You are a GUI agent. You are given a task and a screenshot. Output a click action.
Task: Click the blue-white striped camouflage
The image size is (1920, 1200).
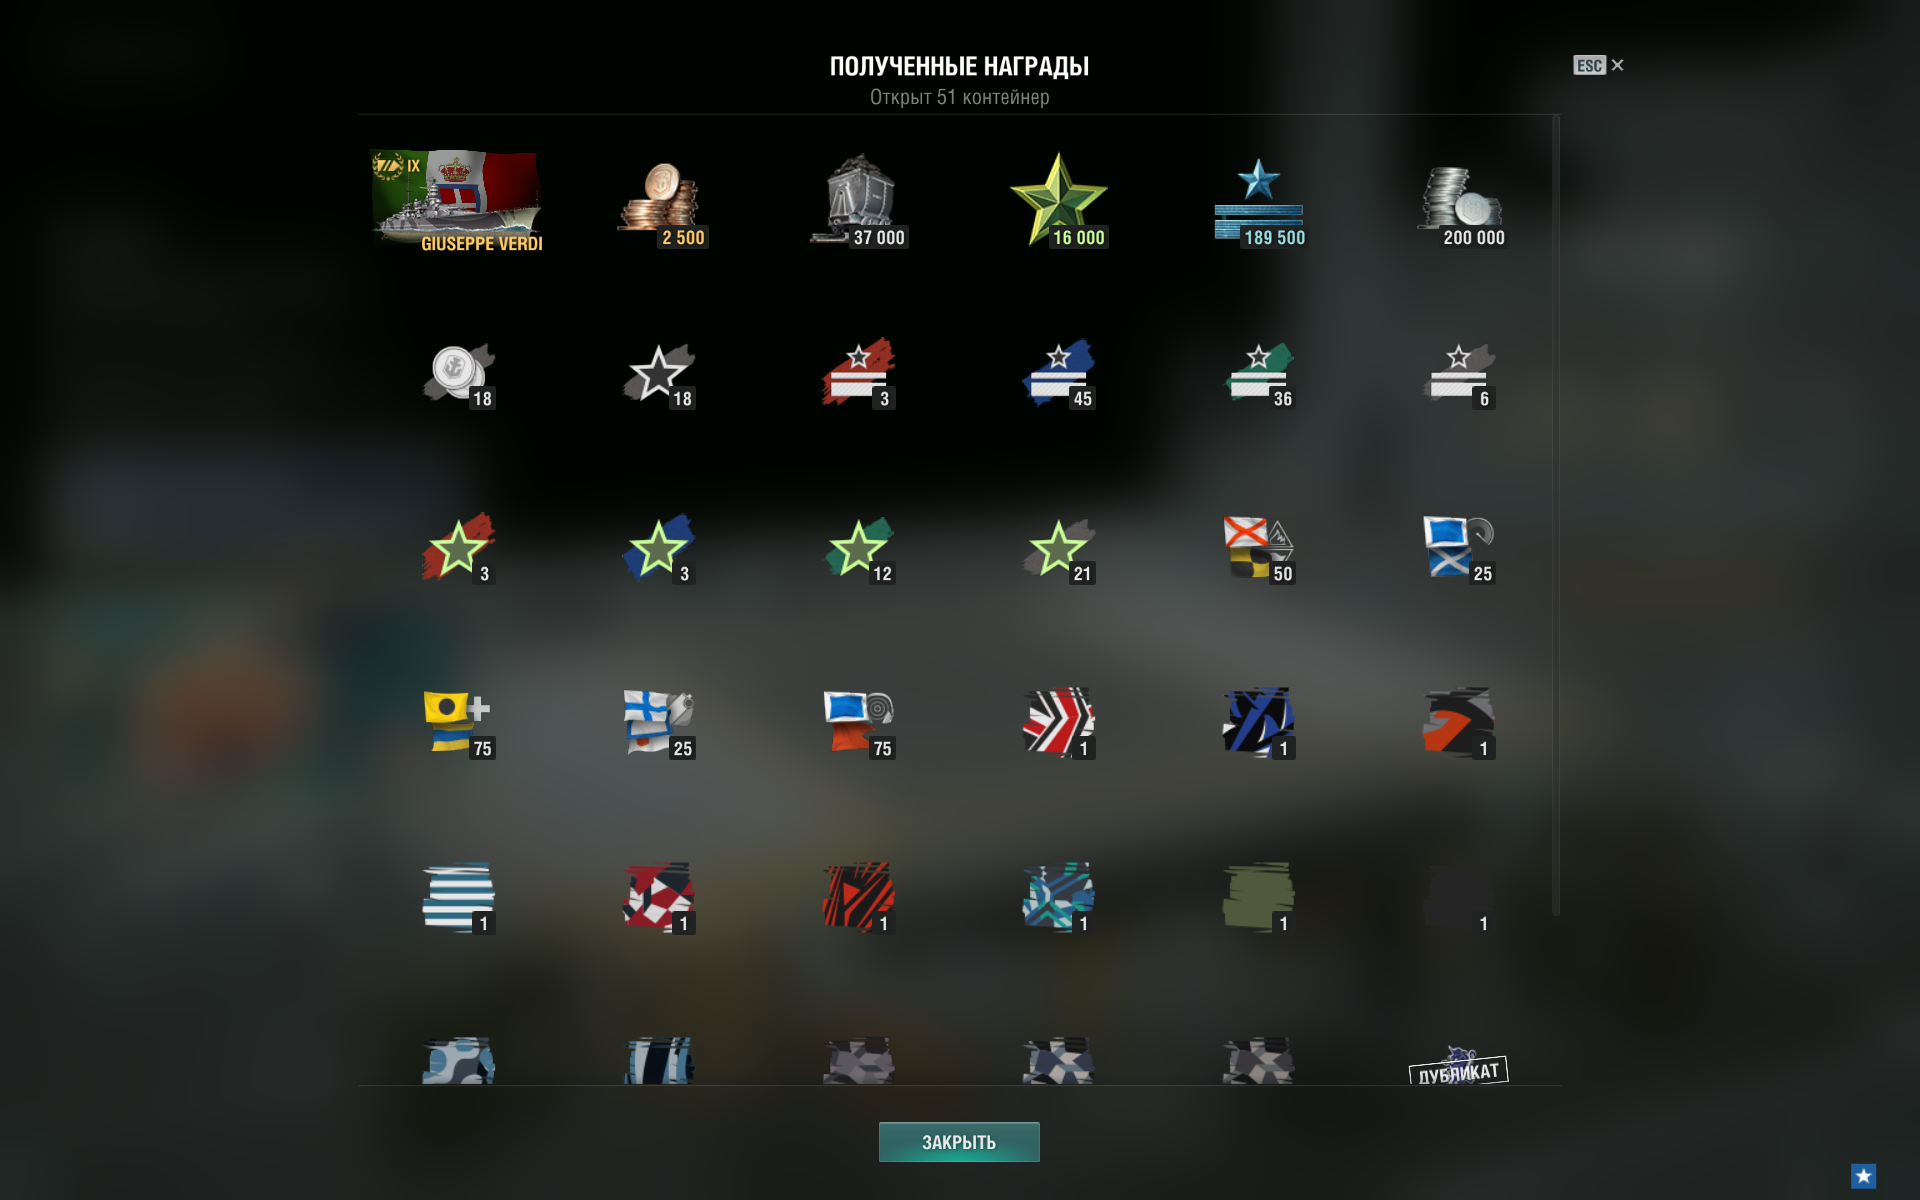coord(458,898)
